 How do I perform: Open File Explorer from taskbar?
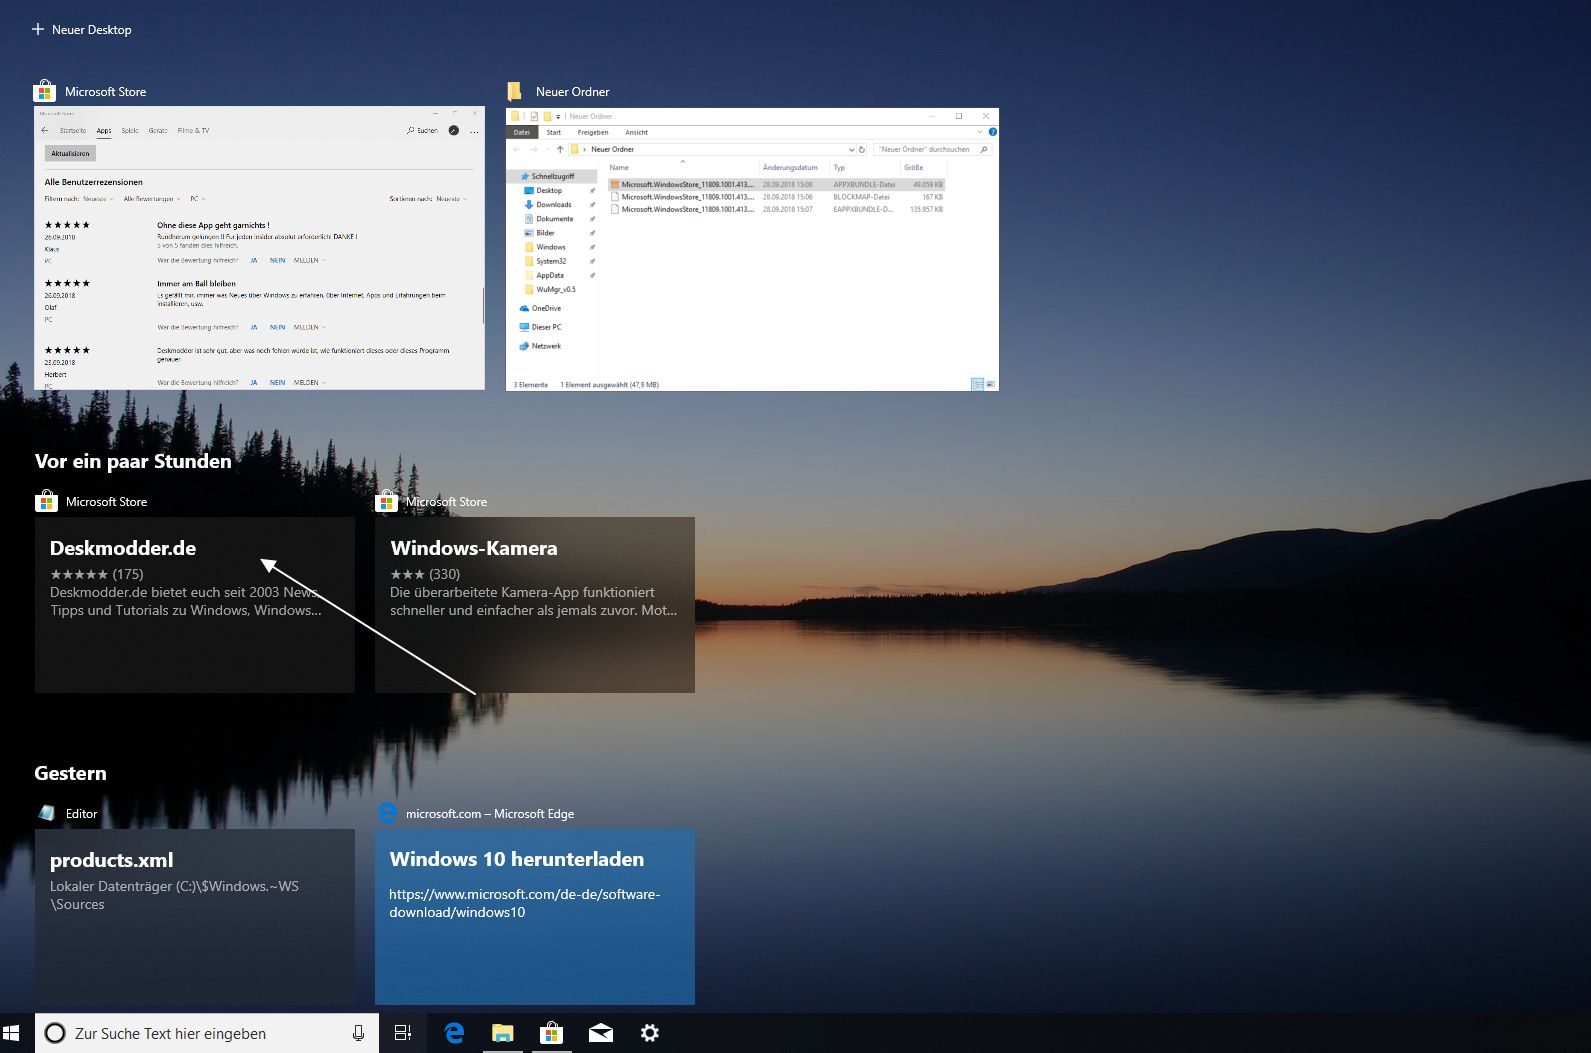point(502,1033)
